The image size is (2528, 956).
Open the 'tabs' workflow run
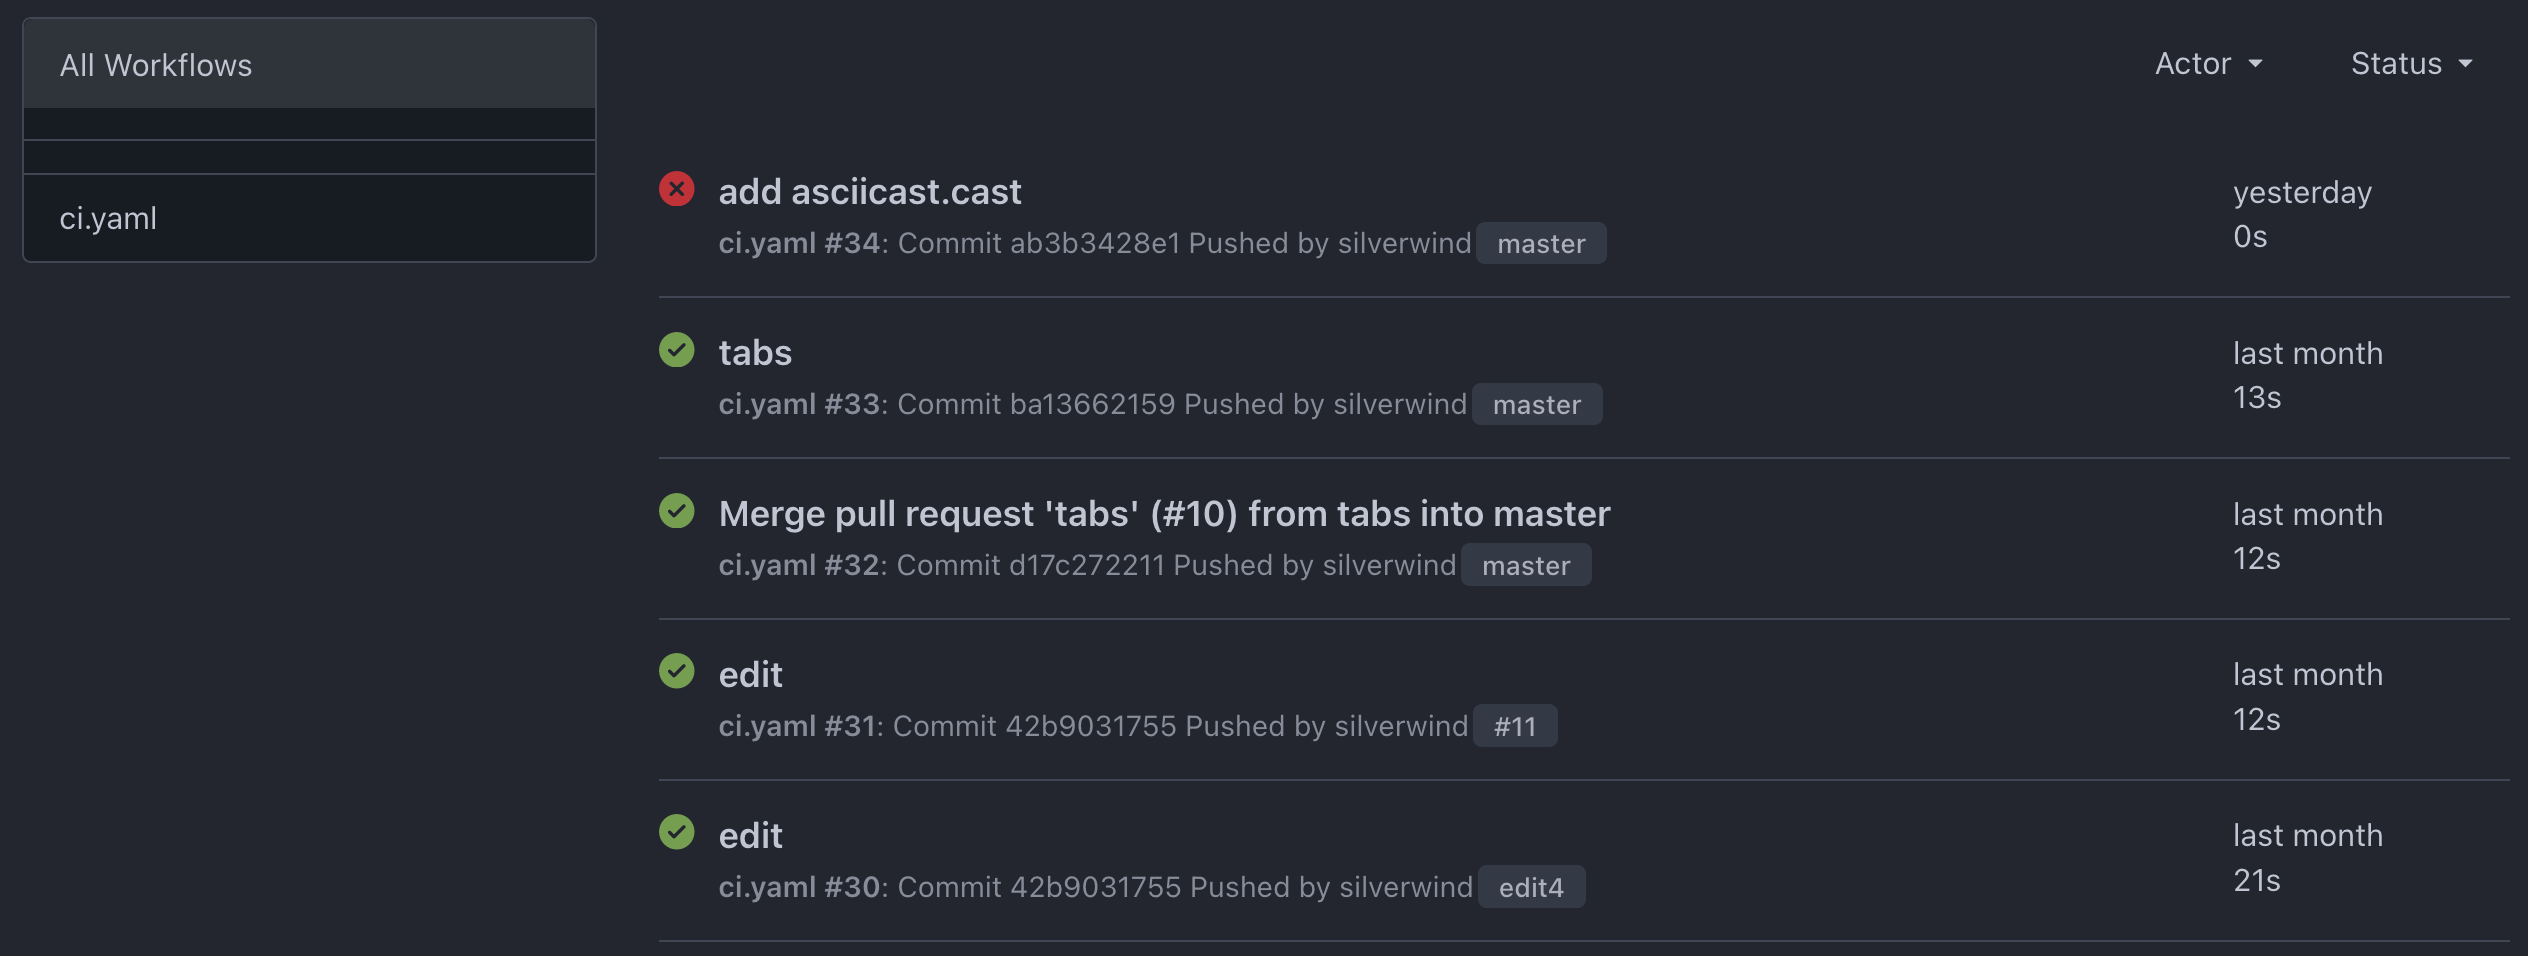click(x=755, y=353)
